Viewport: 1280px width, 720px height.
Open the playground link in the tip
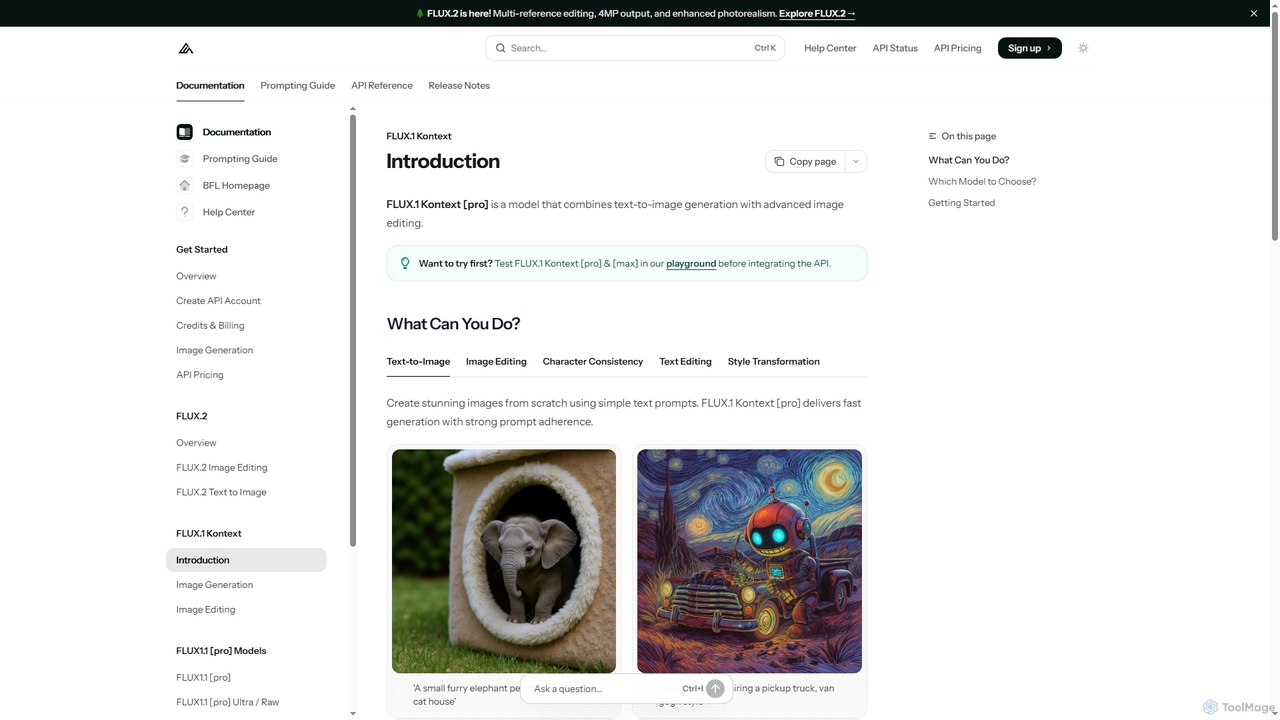pyautogui.click(x=691, y=264)
